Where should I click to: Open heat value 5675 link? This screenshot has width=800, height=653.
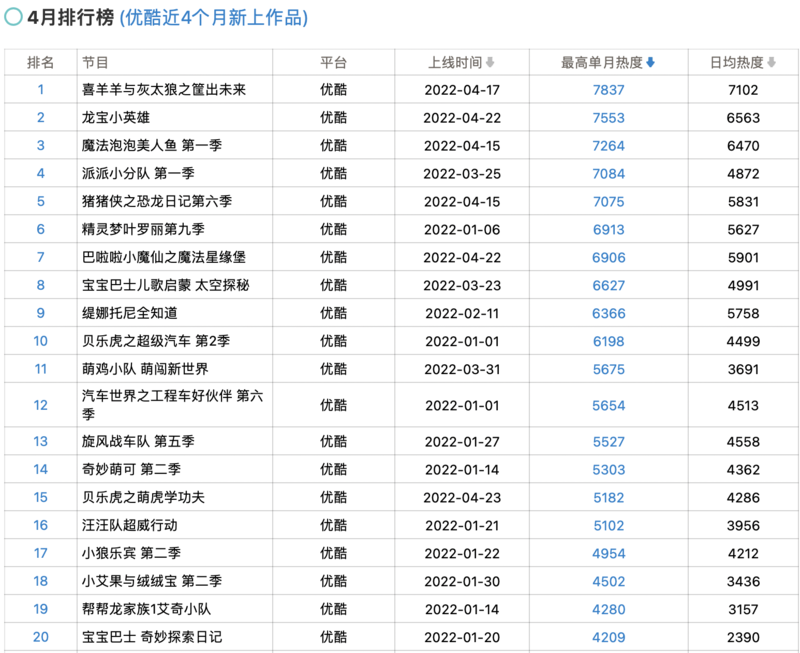608,369
